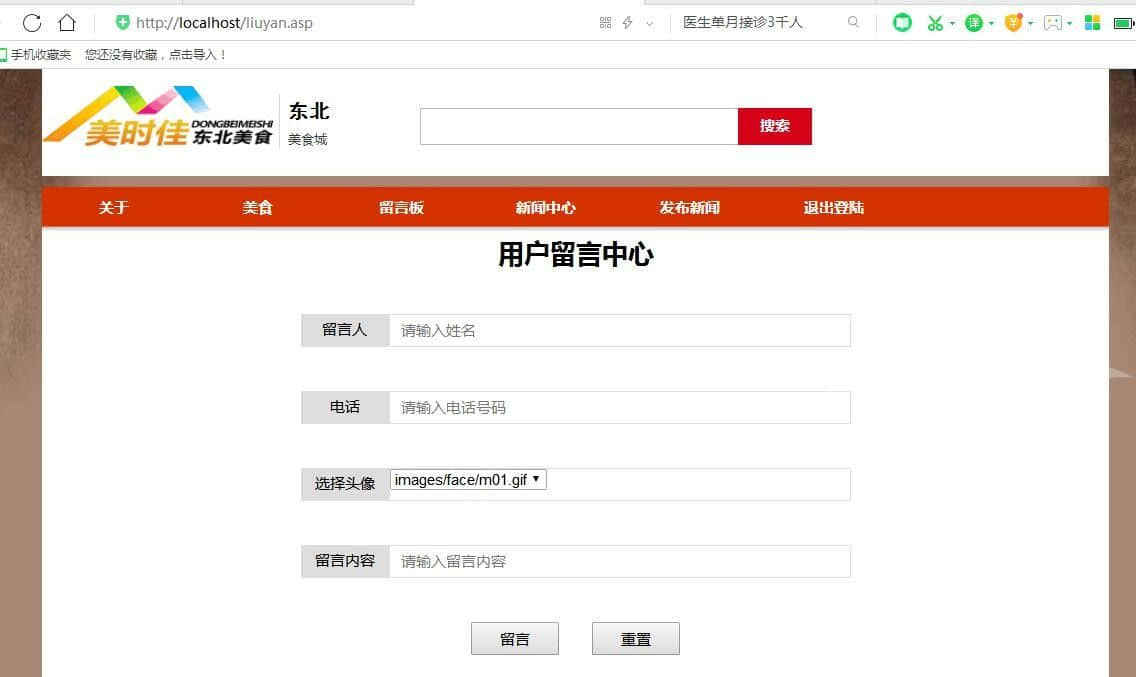The height and width of the screenshot is (677, 1136).
Task: Select 退出登陆 in the navigation bar
Action: (833, 208)
